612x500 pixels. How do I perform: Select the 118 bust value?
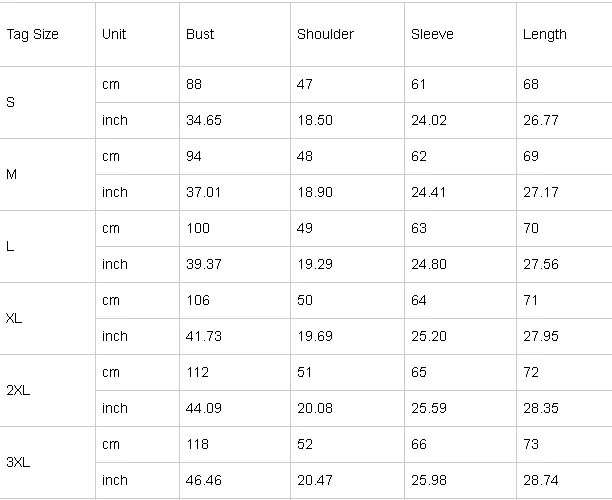(197, 444)
